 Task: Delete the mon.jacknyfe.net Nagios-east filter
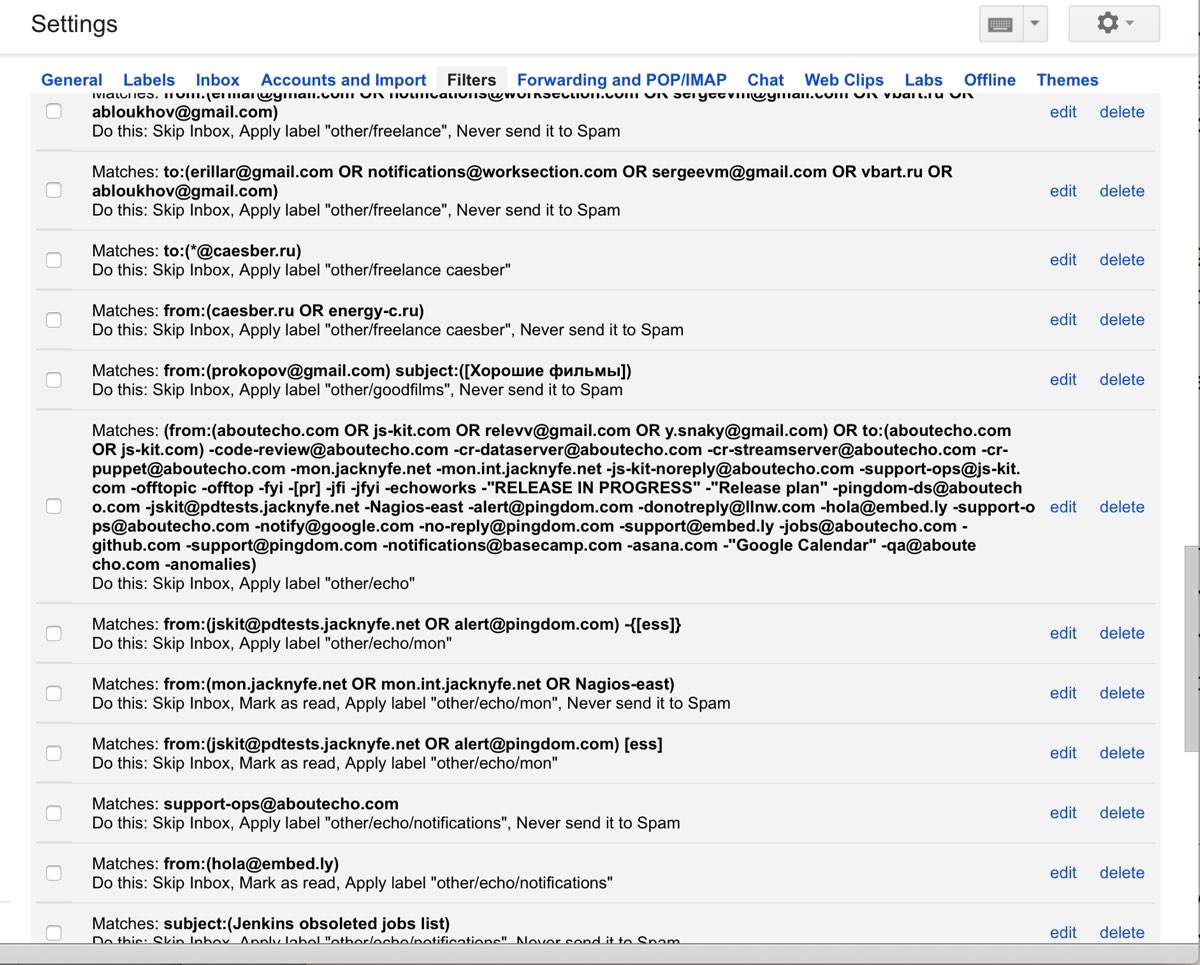coord(1121,693)
